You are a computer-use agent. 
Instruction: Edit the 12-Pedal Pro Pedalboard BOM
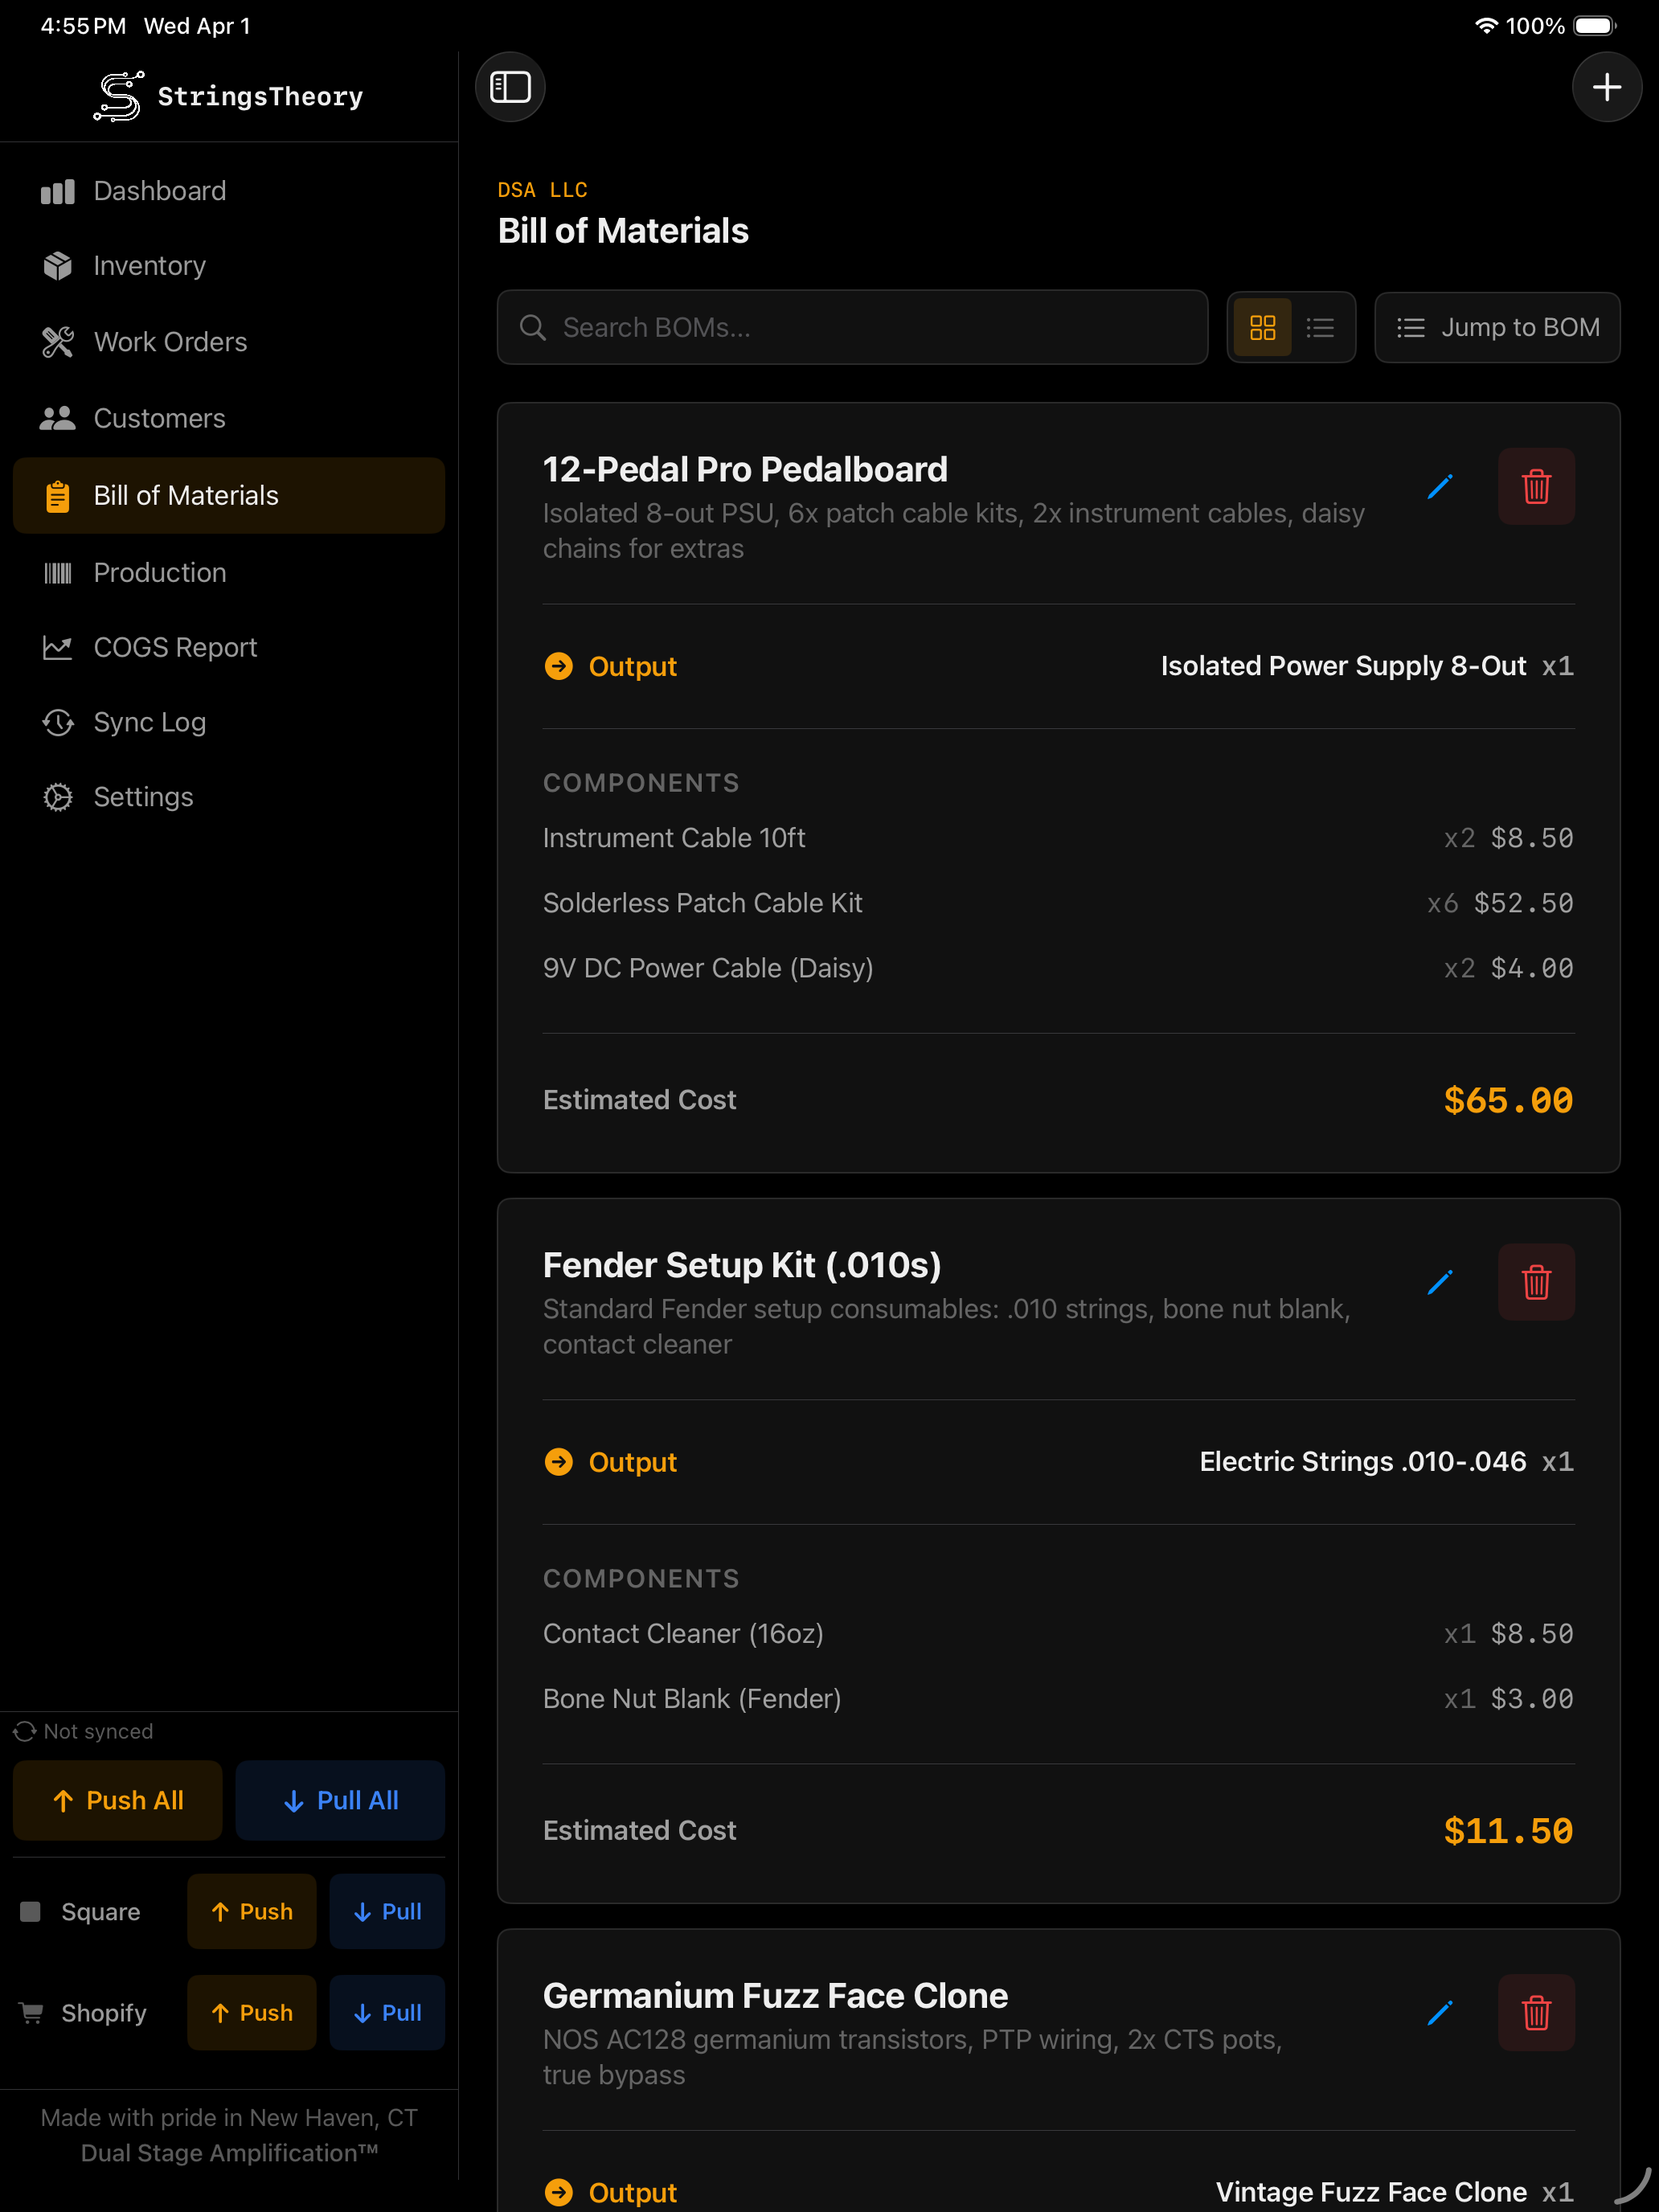tap(1439, 487)
